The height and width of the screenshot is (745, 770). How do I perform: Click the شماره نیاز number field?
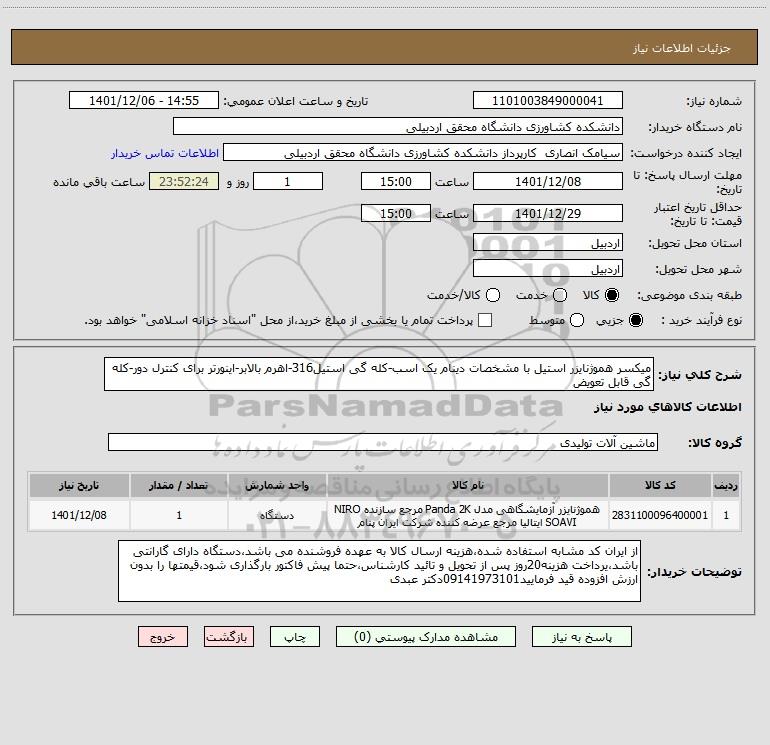548,101
